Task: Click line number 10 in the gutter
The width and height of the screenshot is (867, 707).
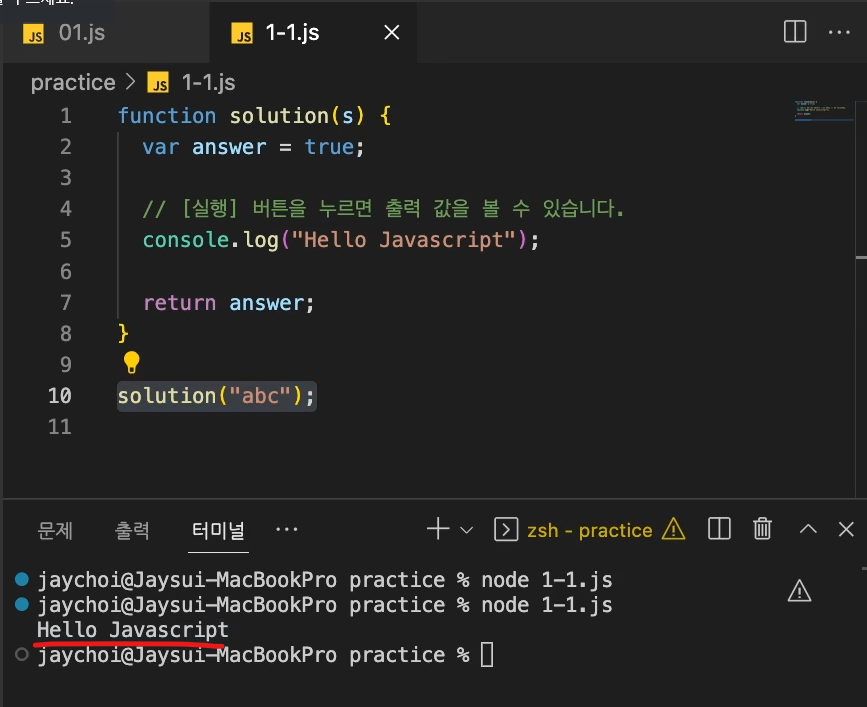Action: coord(60,396)
